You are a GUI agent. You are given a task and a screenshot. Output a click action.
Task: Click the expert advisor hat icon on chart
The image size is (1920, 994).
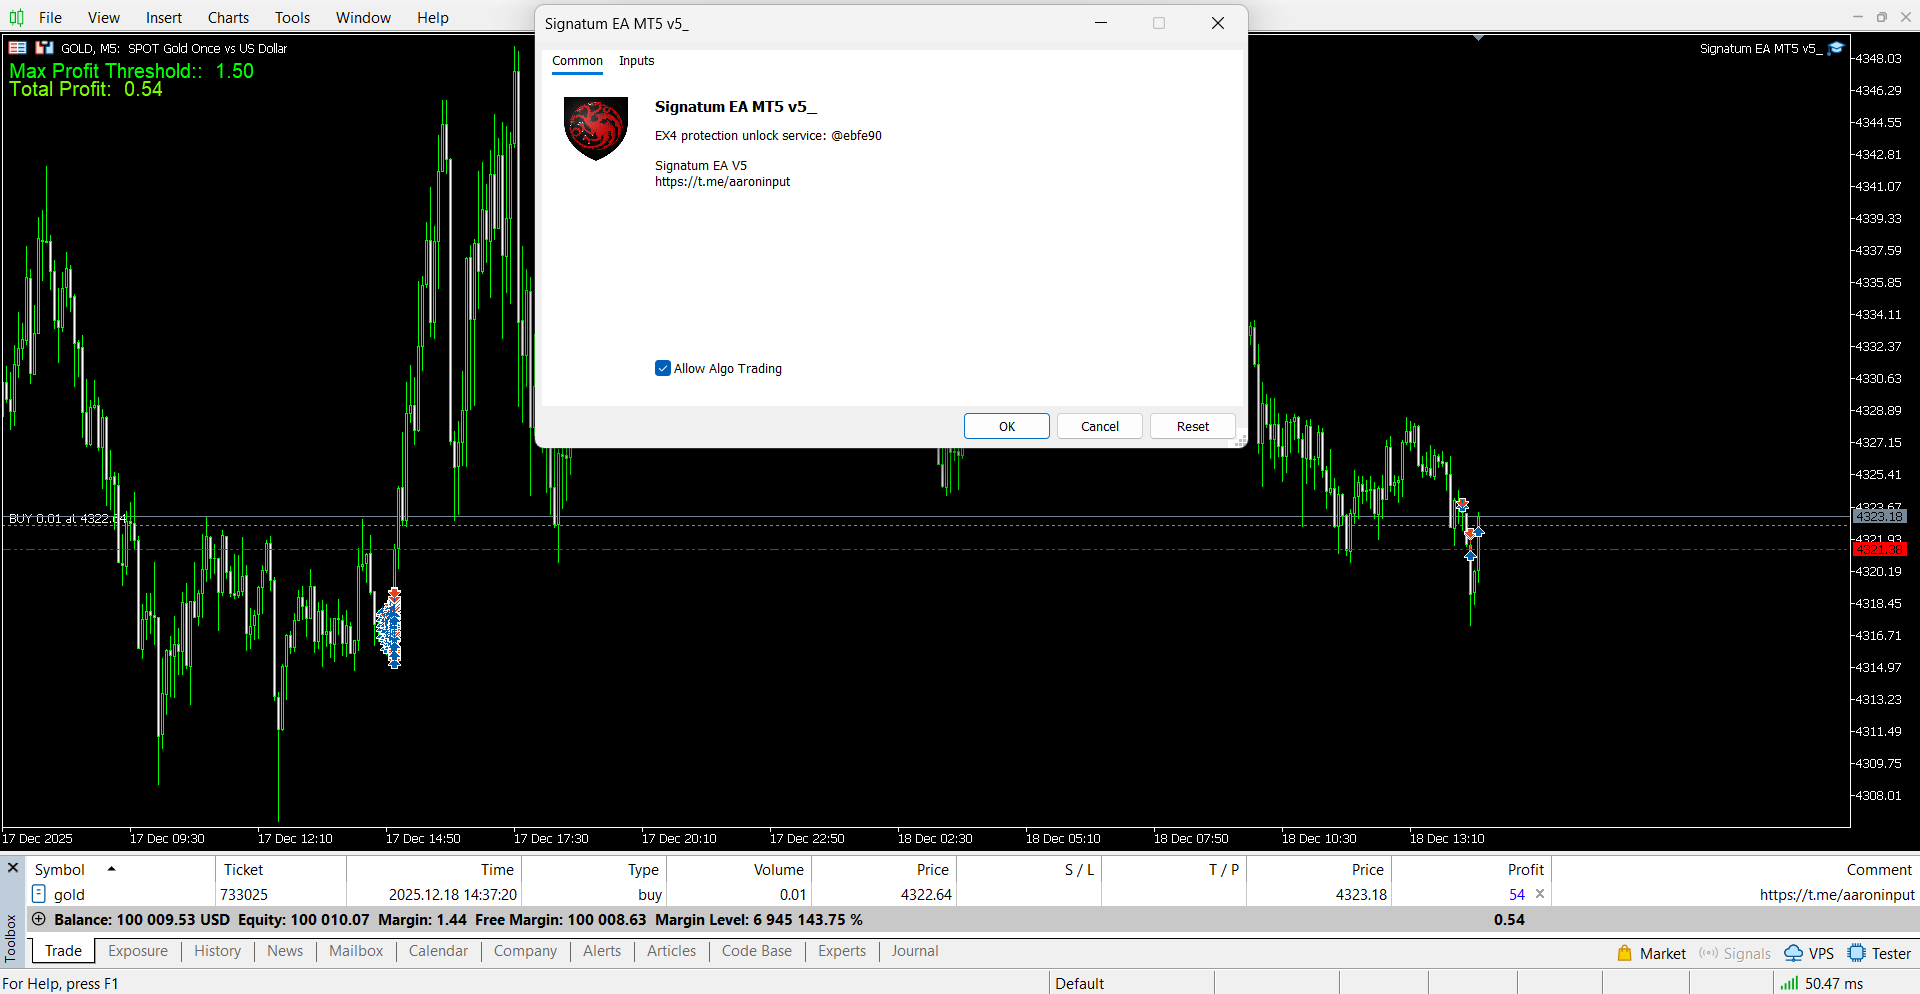[x=1836, y=48]
